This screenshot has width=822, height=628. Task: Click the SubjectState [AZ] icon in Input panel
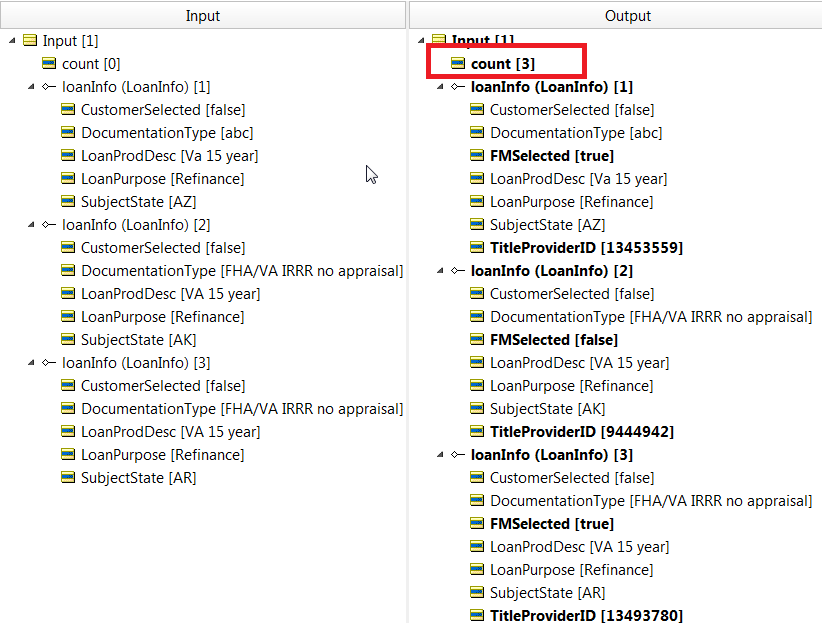pyautogui.click(x=68, y=202)
